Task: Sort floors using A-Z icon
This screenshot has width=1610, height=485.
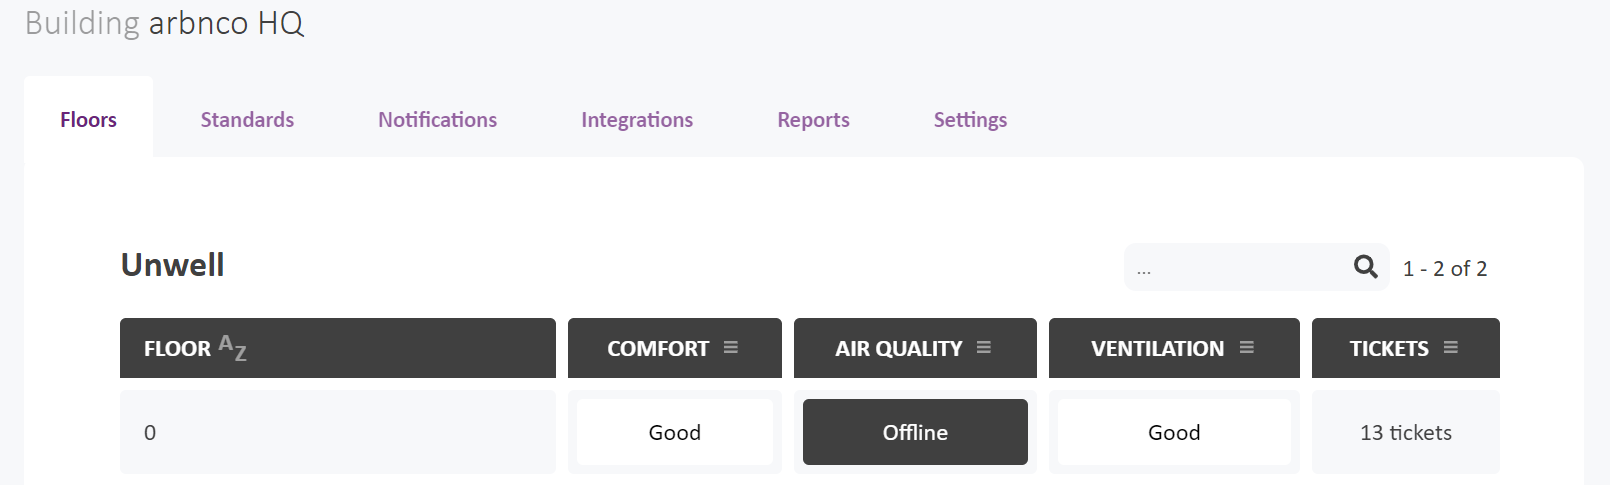Action: point(233,347)
